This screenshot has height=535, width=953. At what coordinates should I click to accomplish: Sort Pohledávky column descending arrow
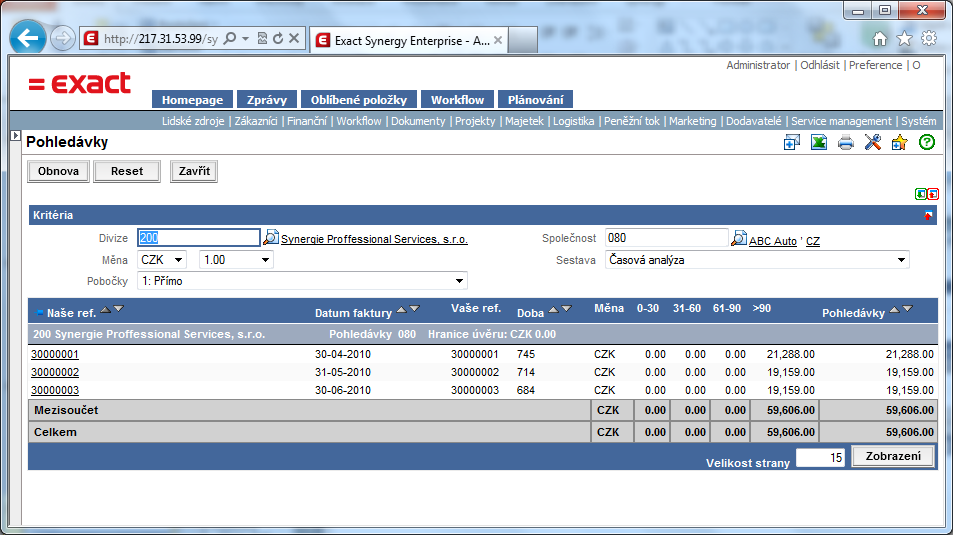(907, 309)
